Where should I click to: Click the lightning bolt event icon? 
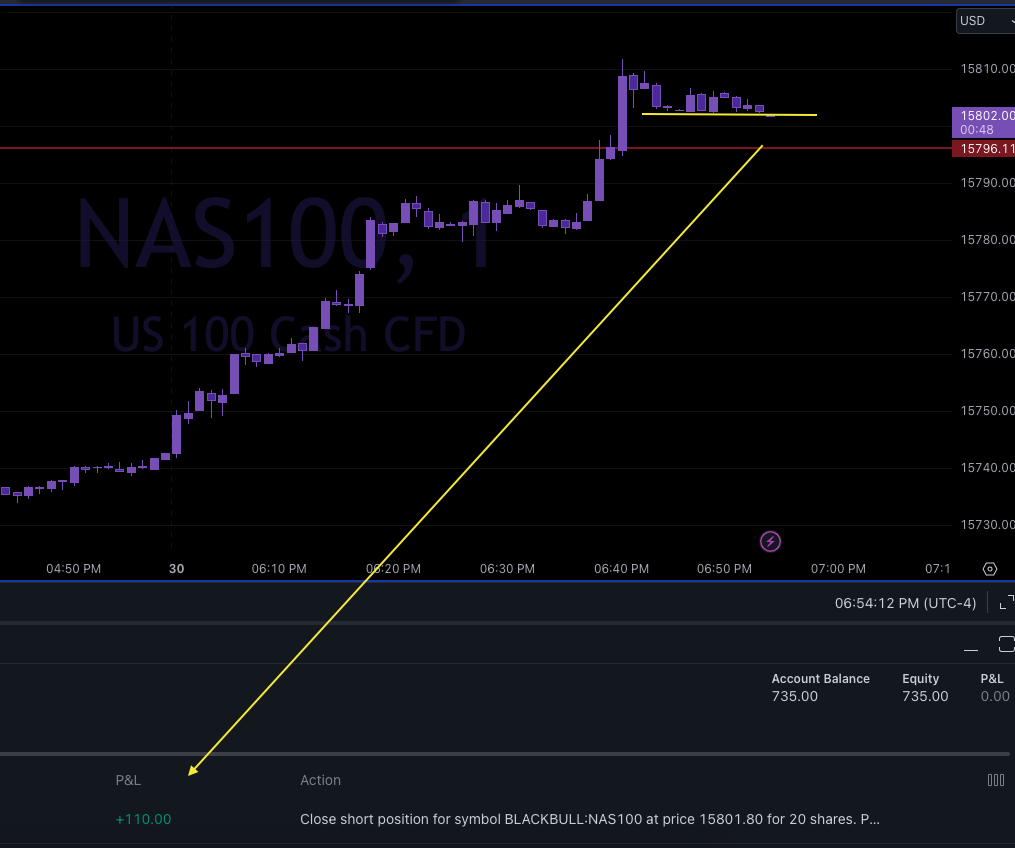coord(770,541)
